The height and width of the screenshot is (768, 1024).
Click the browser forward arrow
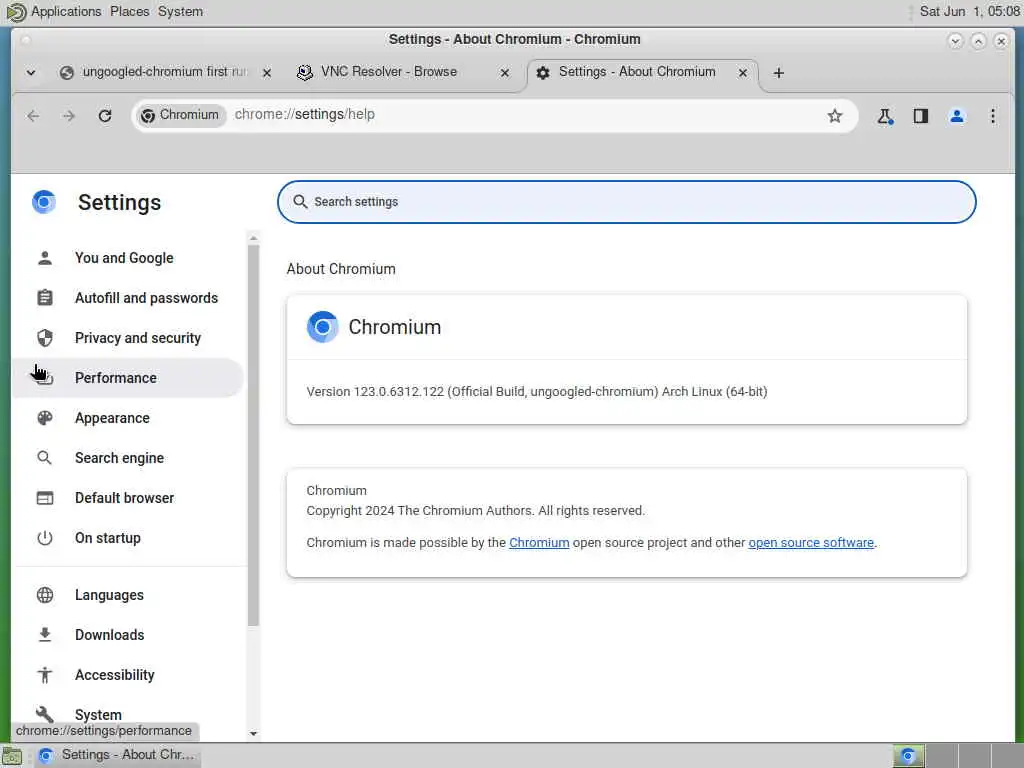69,116
